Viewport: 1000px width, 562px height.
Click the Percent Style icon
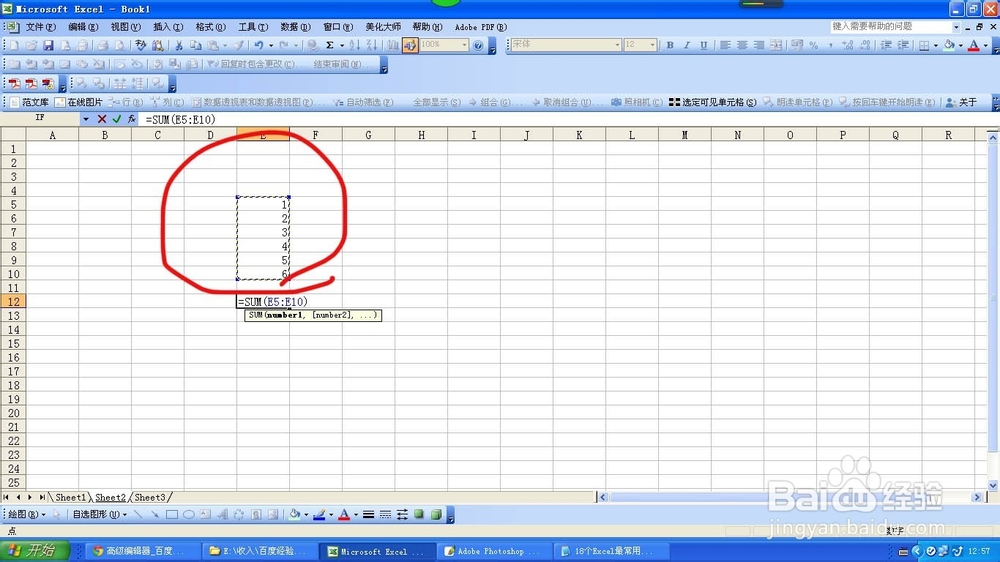tap(814, 45)
